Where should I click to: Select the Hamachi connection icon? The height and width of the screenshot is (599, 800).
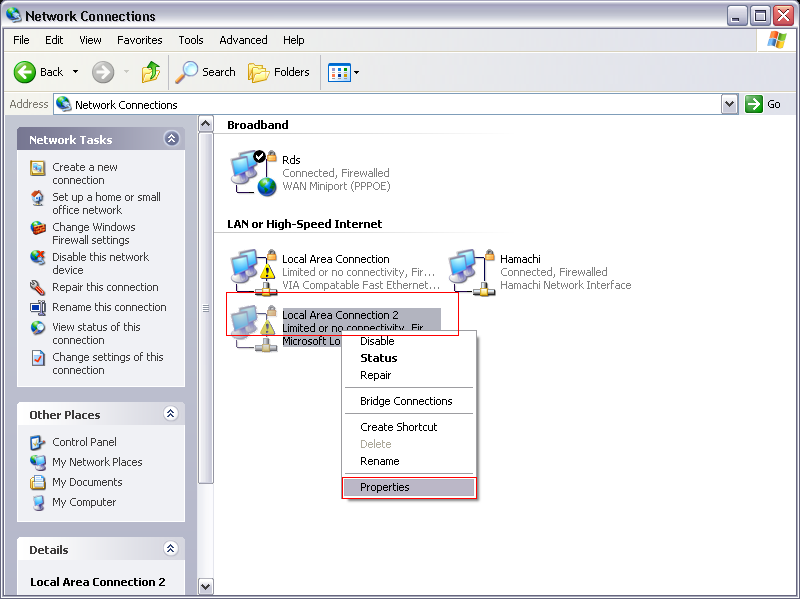coord(471,272)
